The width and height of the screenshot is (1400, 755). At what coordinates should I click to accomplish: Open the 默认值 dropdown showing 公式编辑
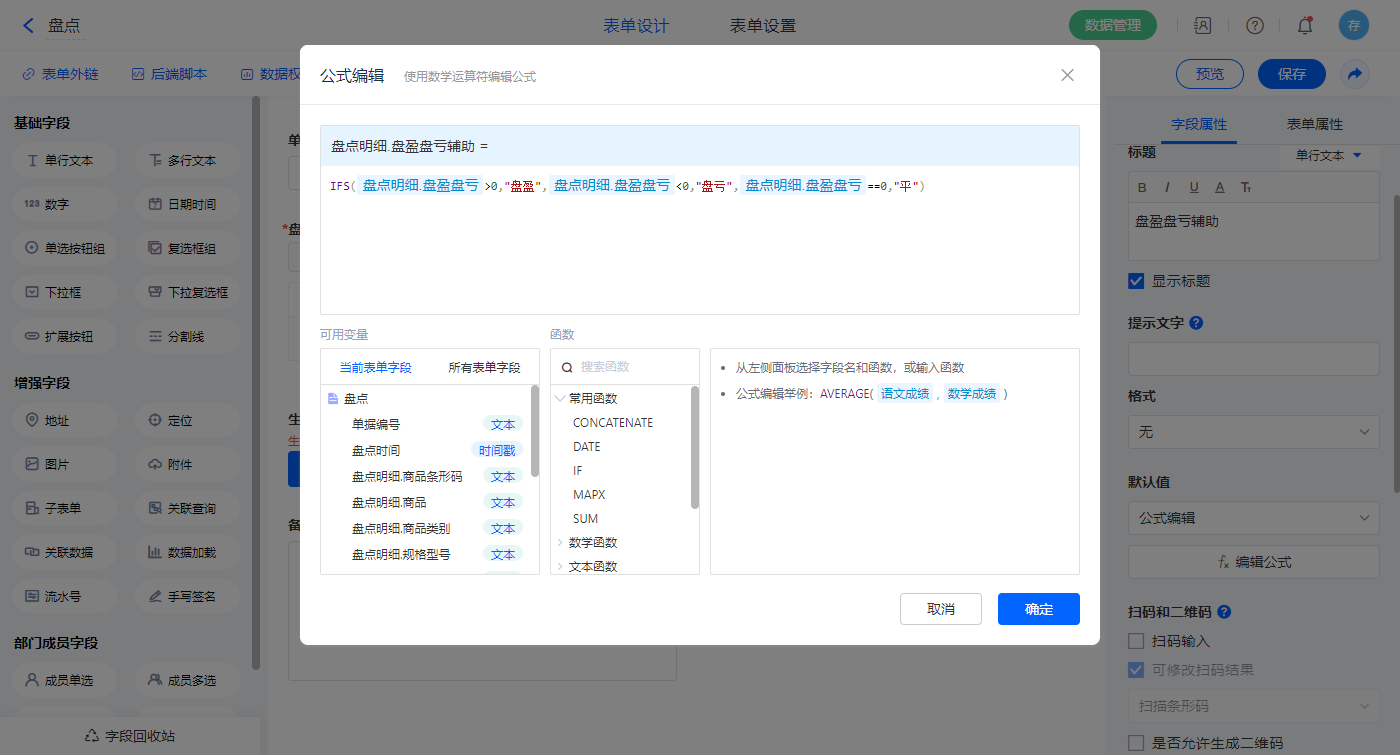point(1253,518)
